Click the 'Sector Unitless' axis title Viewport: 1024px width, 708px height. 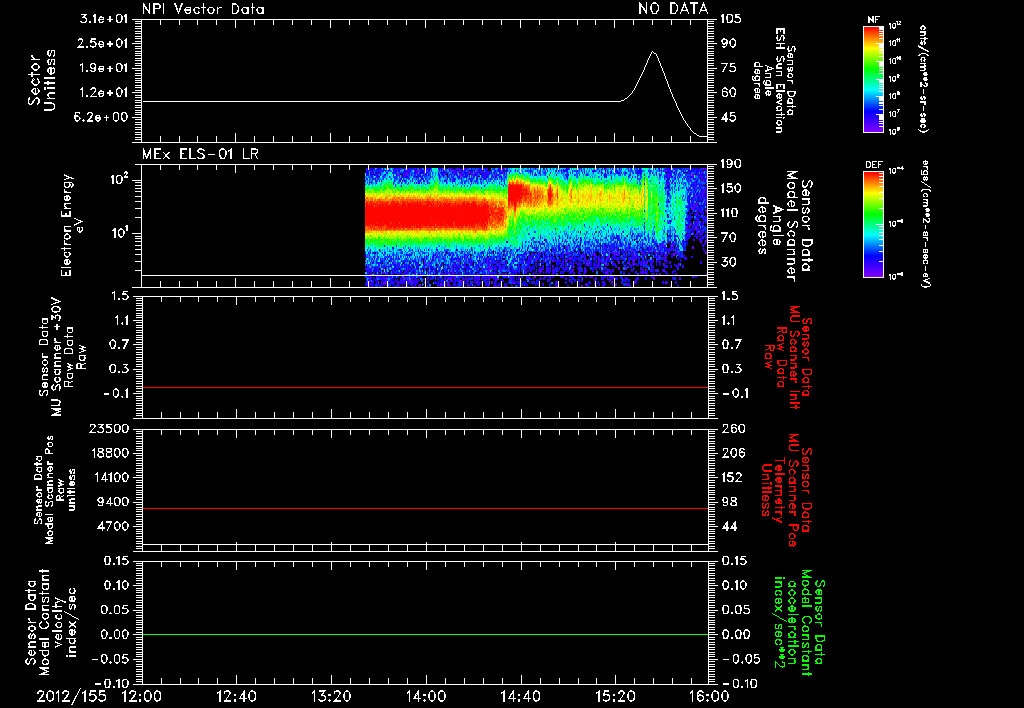[x=42, y=80]
